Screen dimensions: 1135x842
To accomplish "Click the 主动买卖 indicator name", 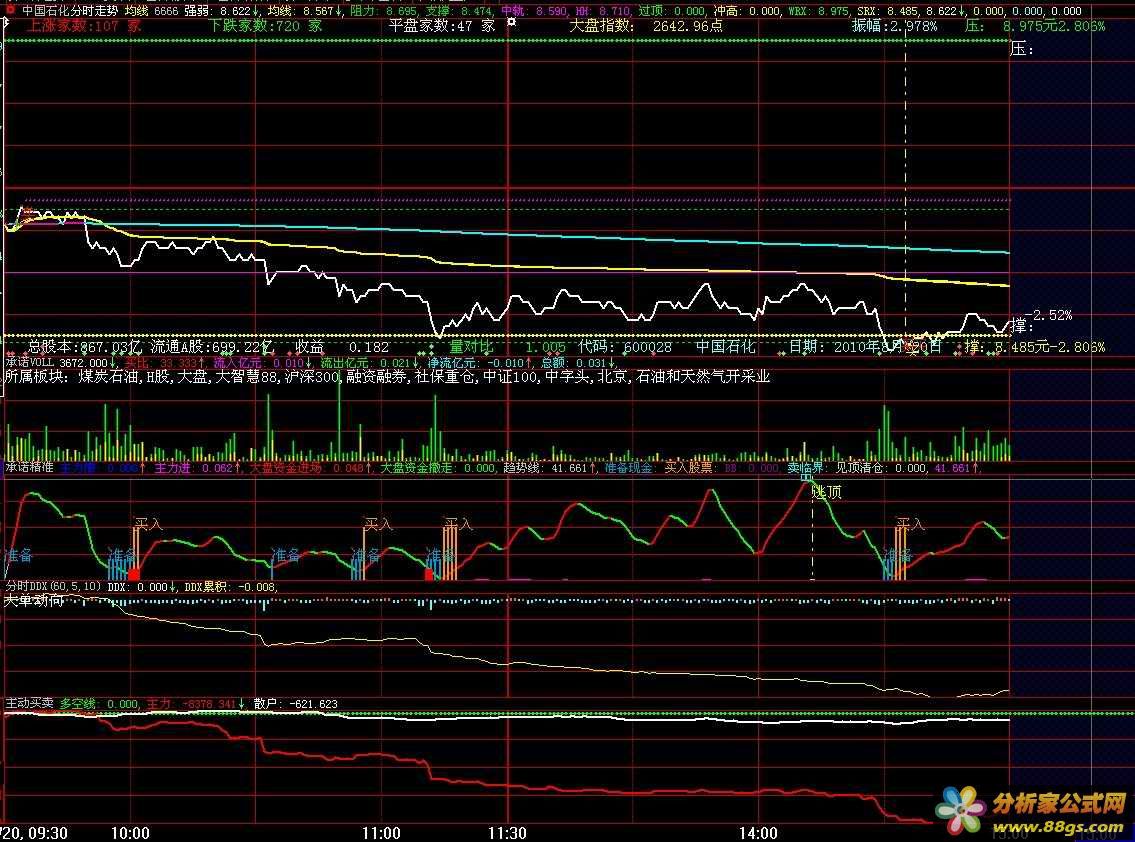I will [29, 703].
